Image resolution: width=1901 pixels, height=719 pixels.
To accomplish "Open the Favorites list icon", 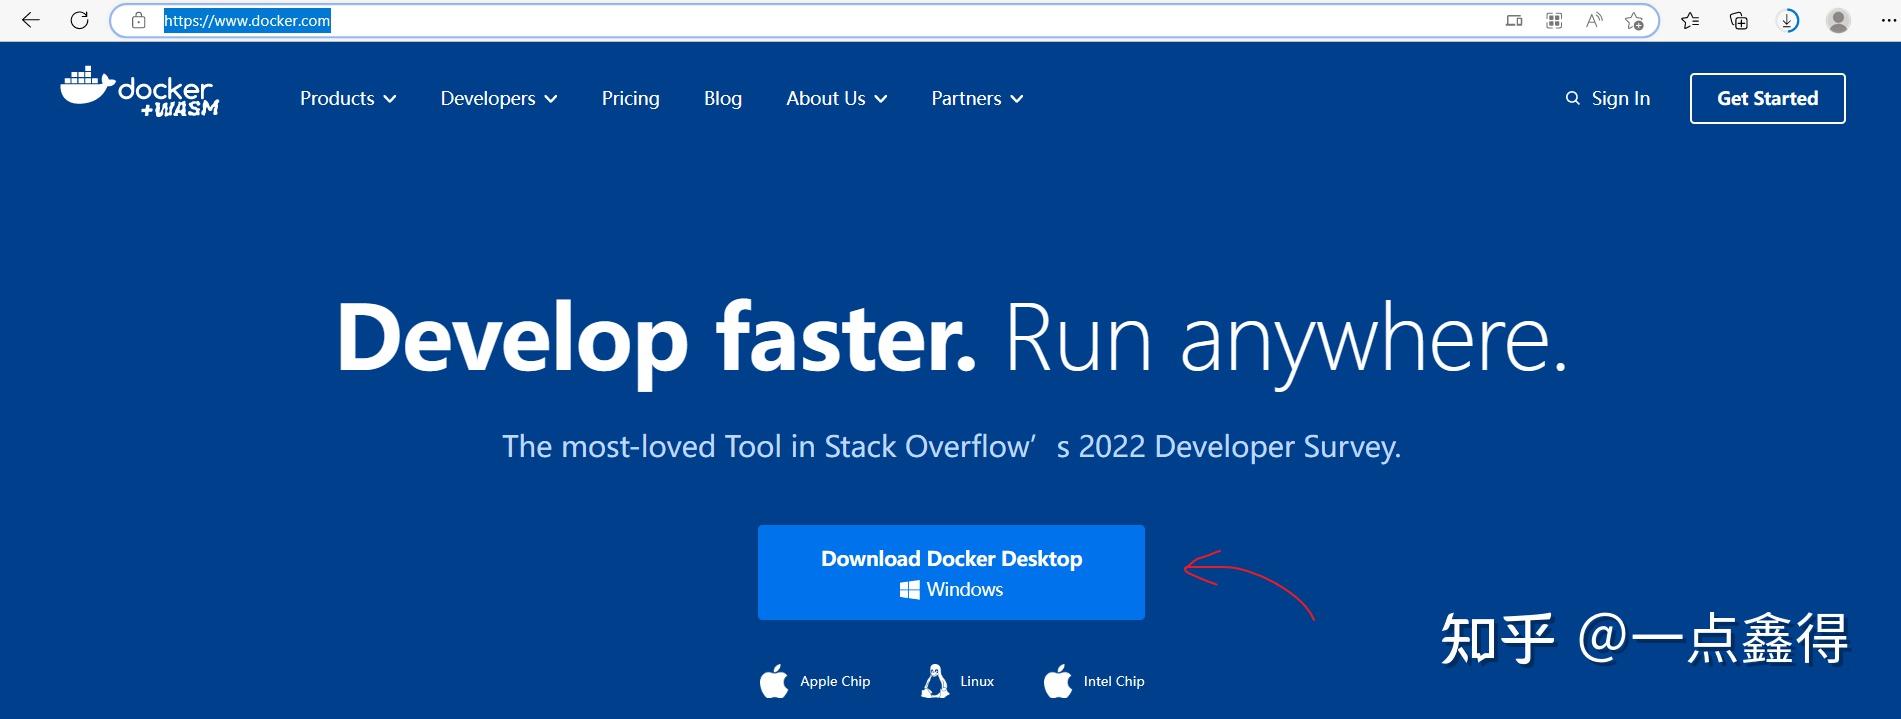I will [x=1690, y=20].
